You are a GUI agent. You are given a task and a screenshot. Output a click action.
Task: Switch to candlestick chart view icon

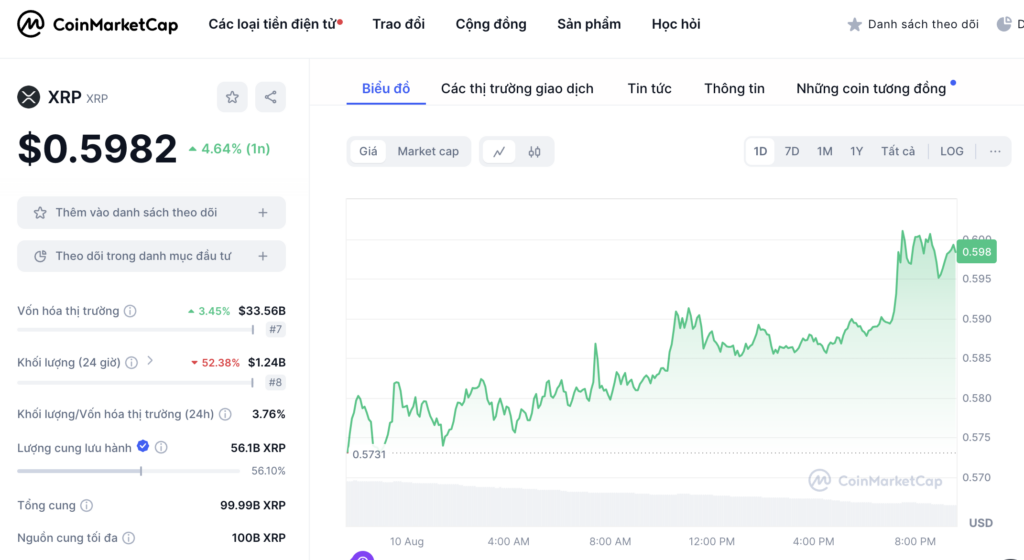coord(534,151)
